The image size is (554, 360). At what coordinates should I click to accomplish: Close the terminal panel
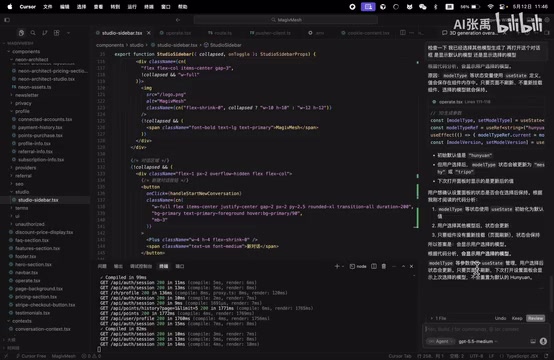(x=412, y=266)
